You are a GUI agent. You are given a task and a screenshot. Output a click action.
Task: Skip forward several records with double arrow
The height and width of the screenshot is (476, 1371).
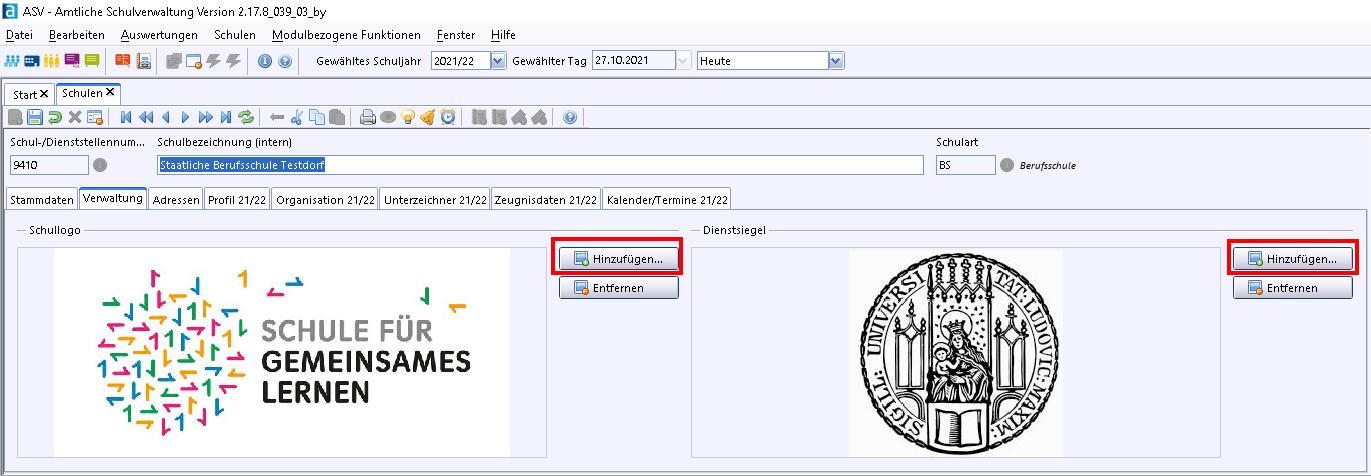tap(206, 117)
